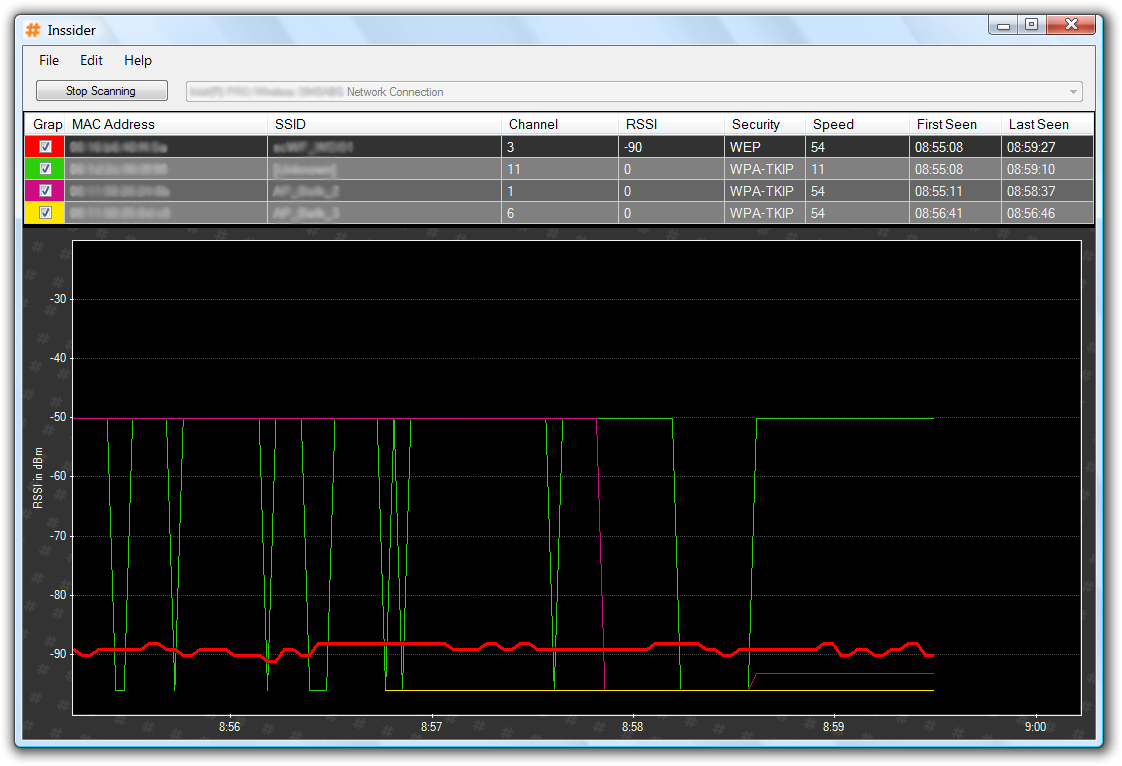Click the WPA-TKIP cell in channel 11 row
This screenshot has width=1122, height=766.
point(765,169)
